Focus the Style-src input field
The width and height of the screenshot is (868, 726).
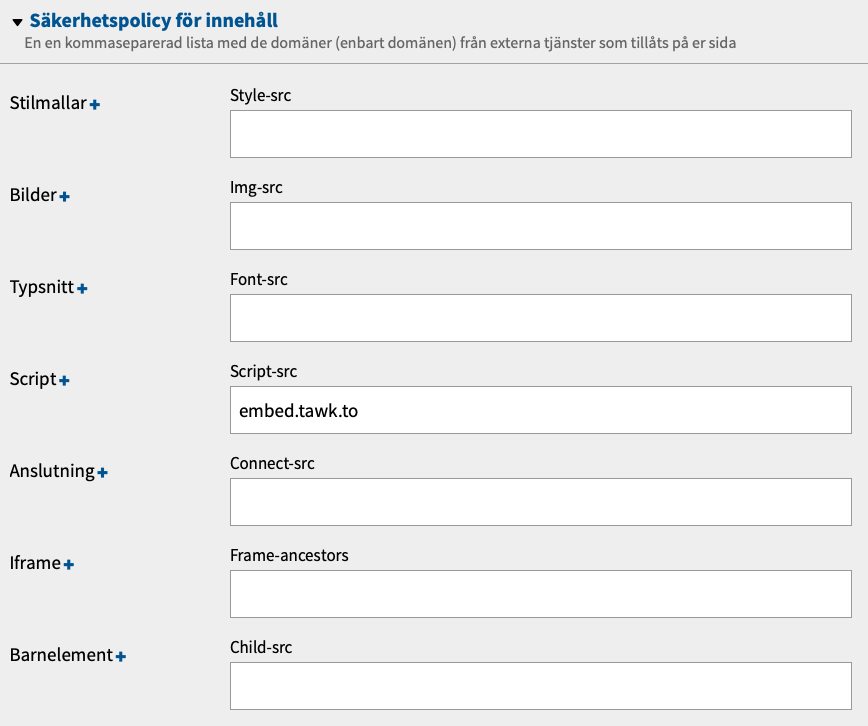540,134
